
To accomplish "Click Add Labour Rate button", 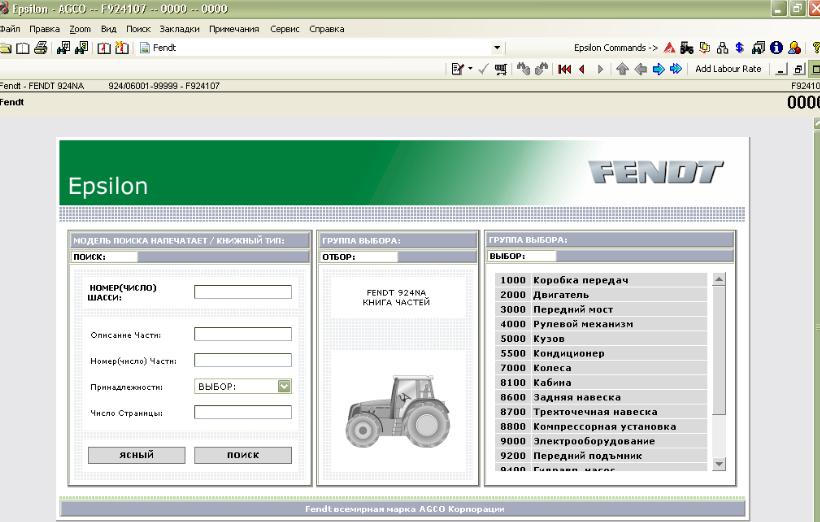I will click(728, 69).
